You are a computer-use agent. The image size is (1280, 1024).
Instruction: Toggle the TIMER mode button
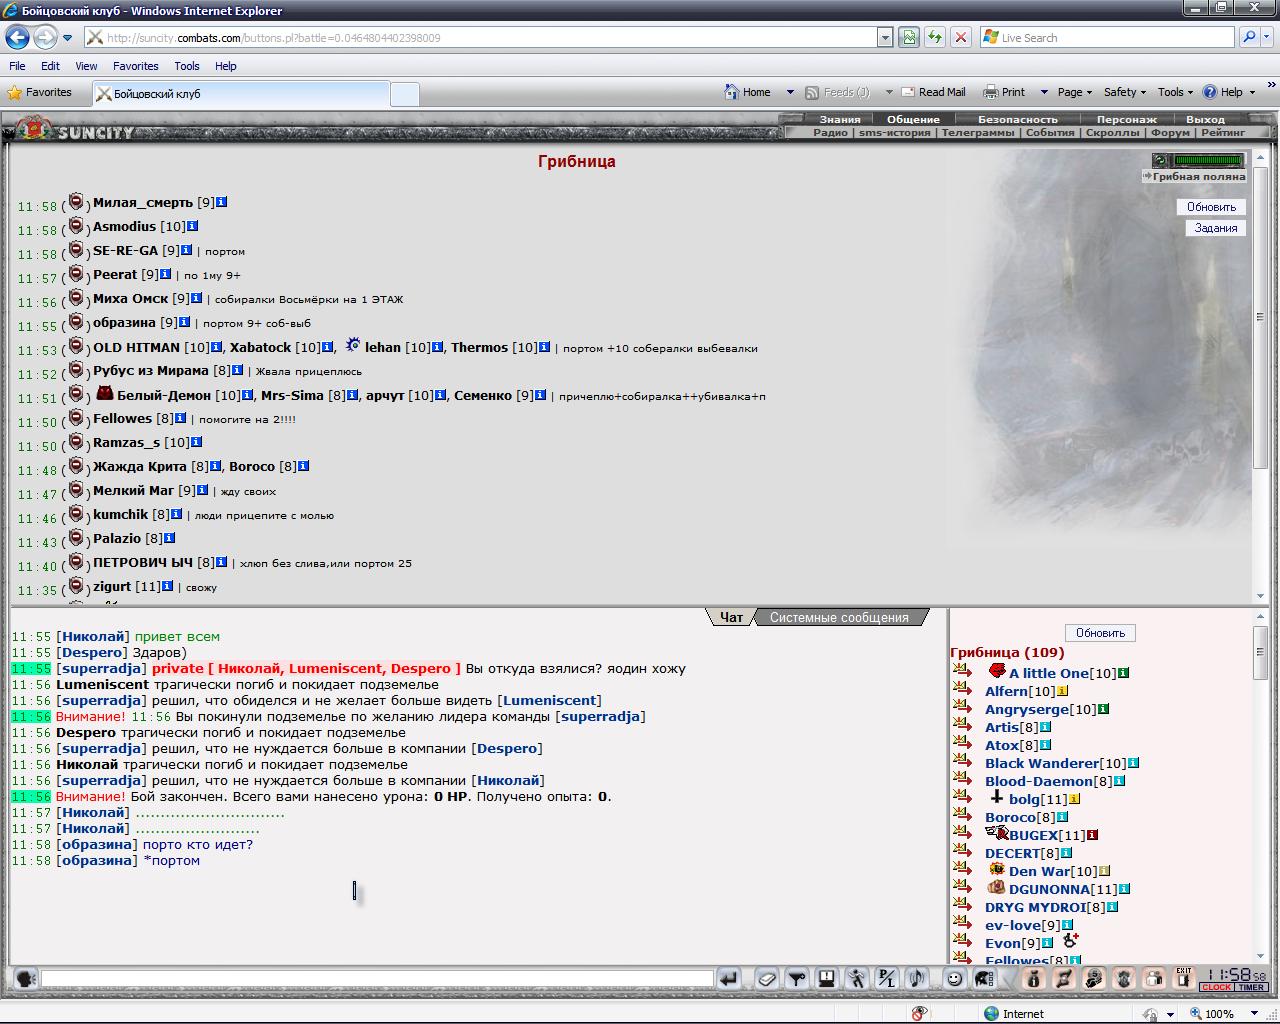point(1251,987)
